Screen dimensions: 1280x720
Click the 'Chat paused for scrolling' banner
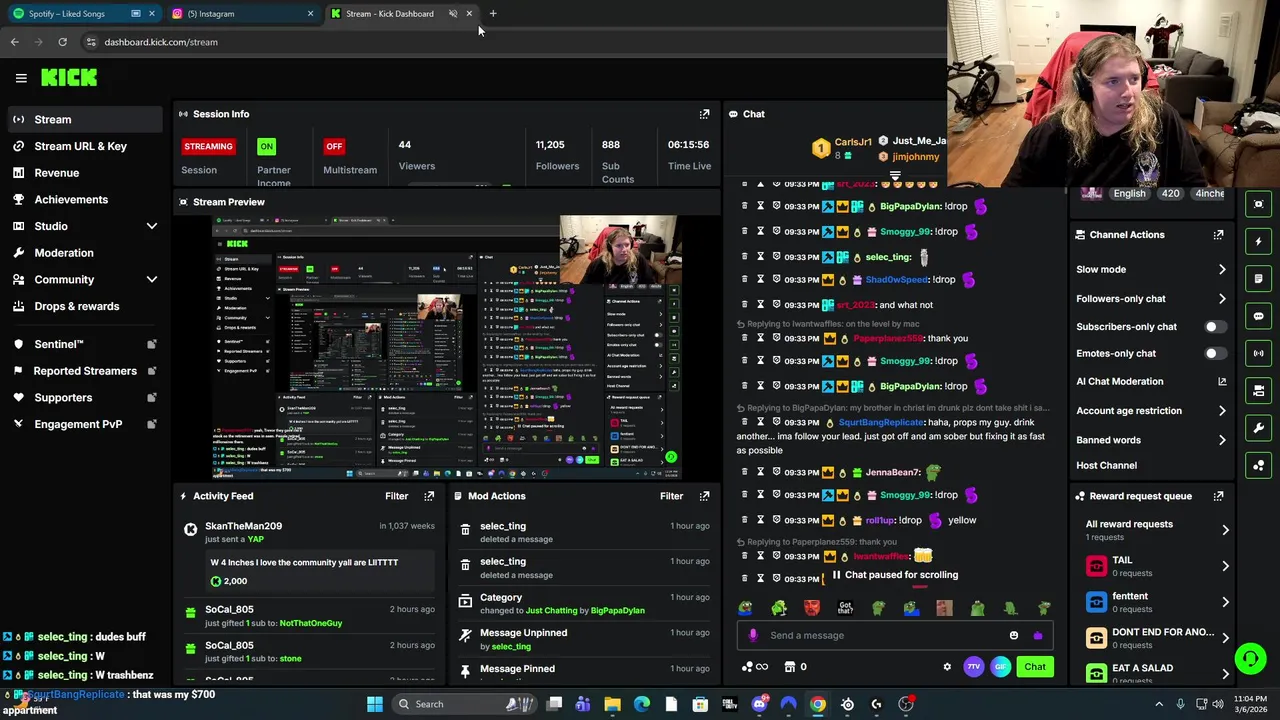(895, 575)
